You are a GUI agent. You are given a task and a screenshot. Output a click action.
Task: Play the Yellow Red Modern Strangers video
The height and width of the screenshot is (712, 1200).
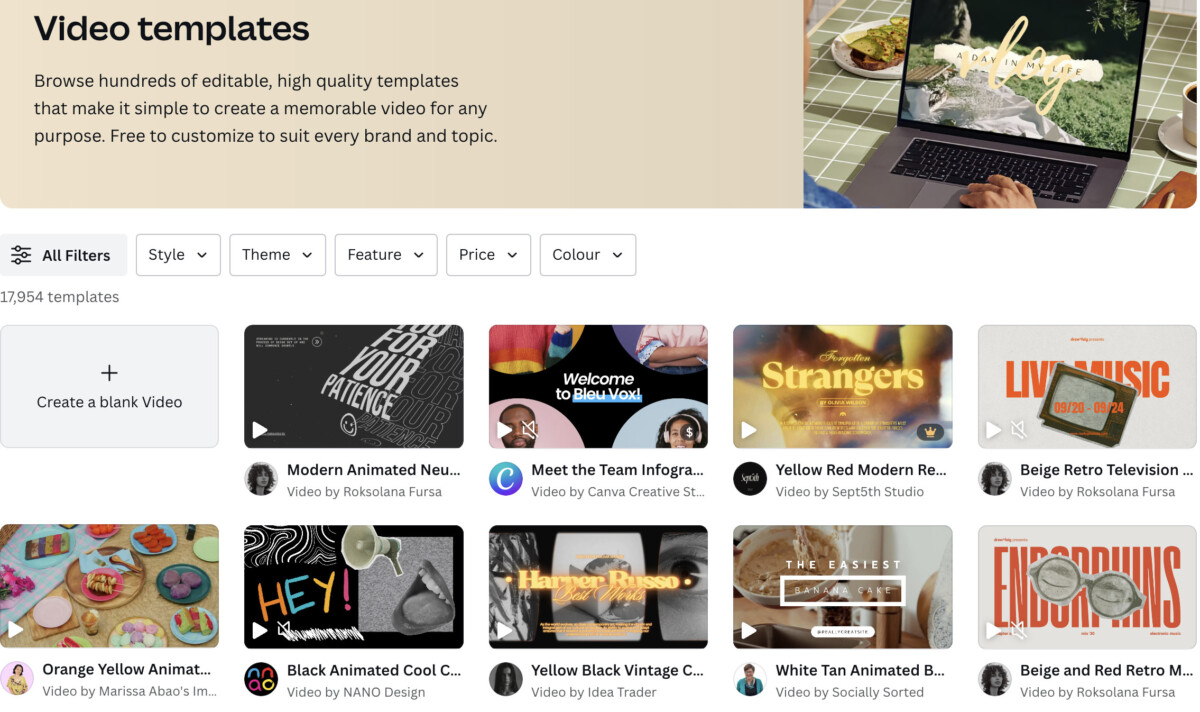point(749,430)
